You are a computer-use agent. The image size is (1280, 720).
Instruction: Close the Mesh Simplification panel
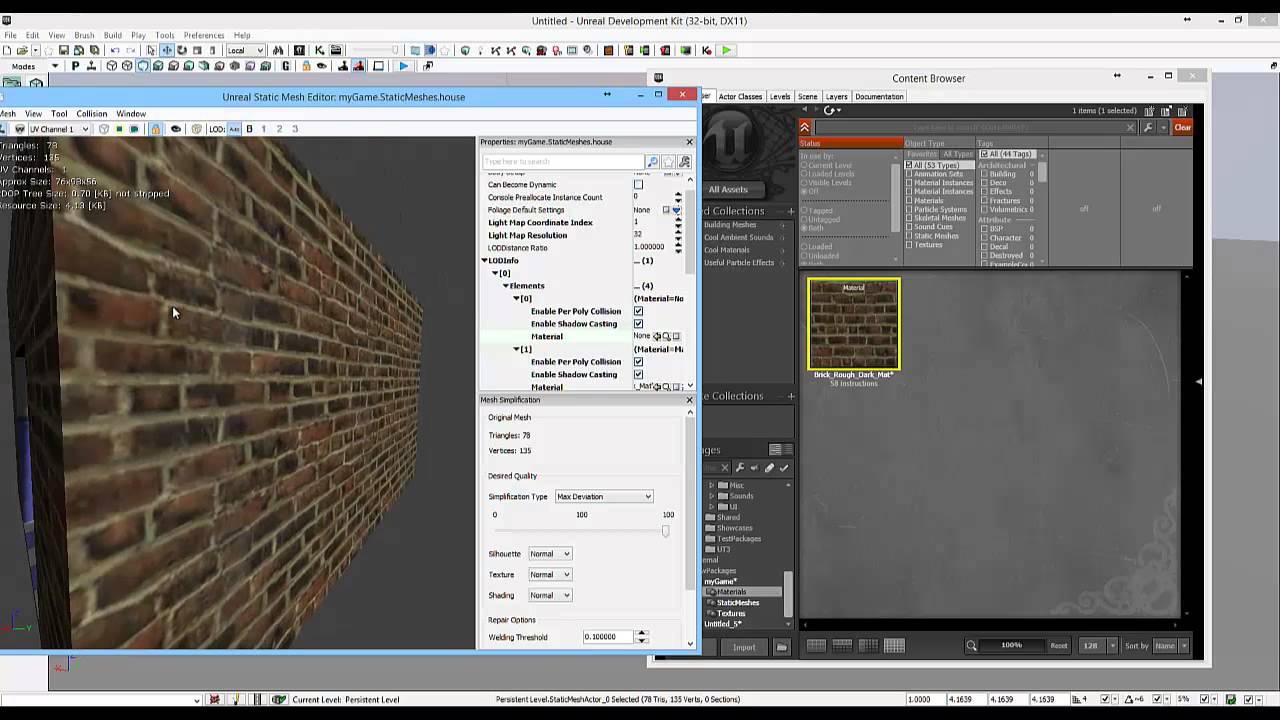click(x=689, y=400)
